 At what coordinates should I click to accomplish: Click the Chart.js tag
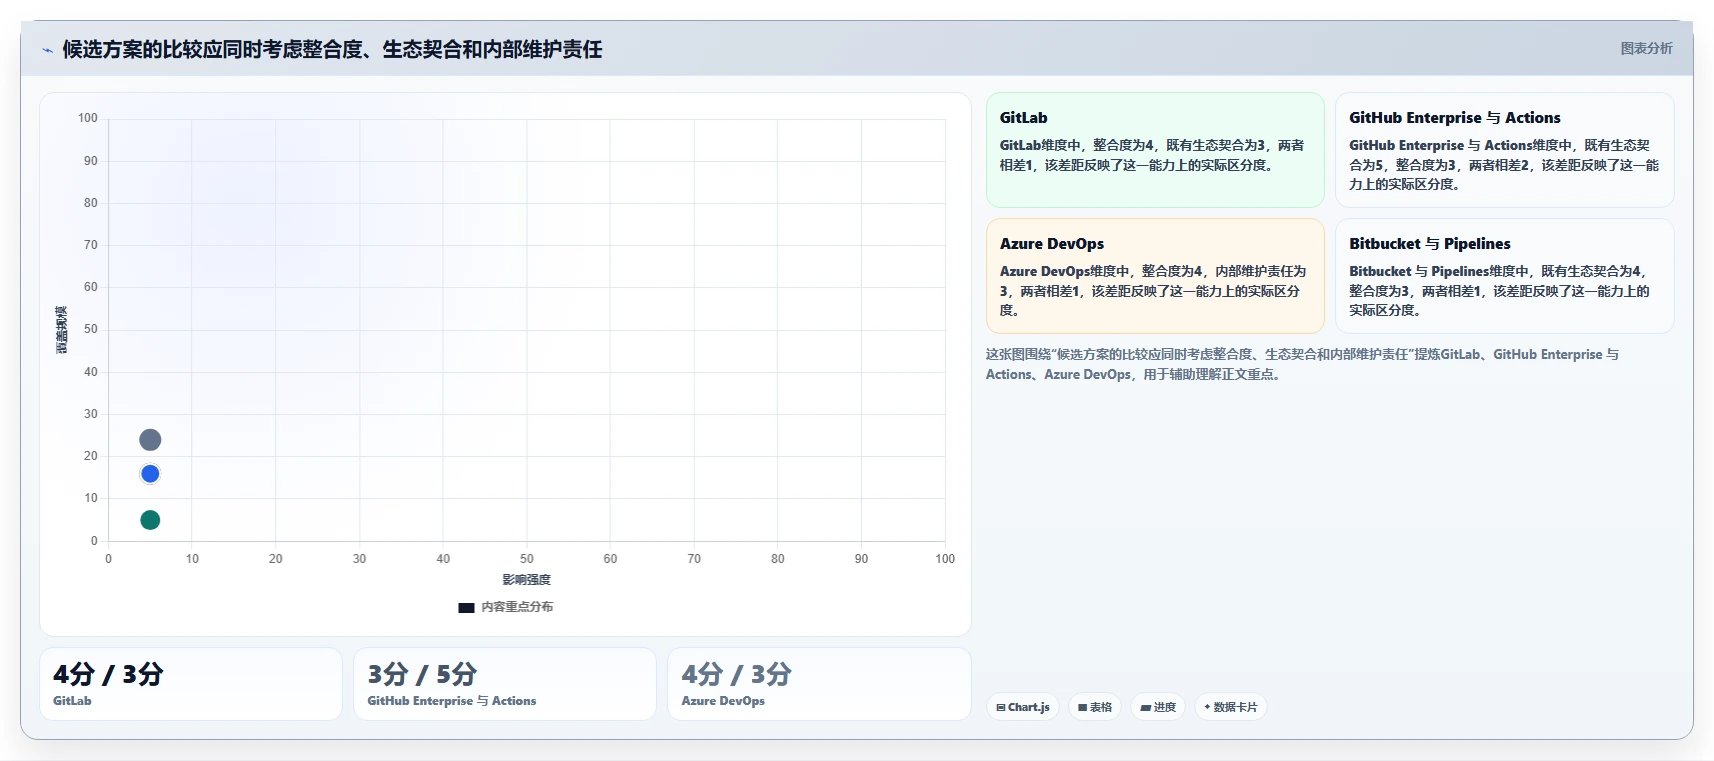(1023, 707)
